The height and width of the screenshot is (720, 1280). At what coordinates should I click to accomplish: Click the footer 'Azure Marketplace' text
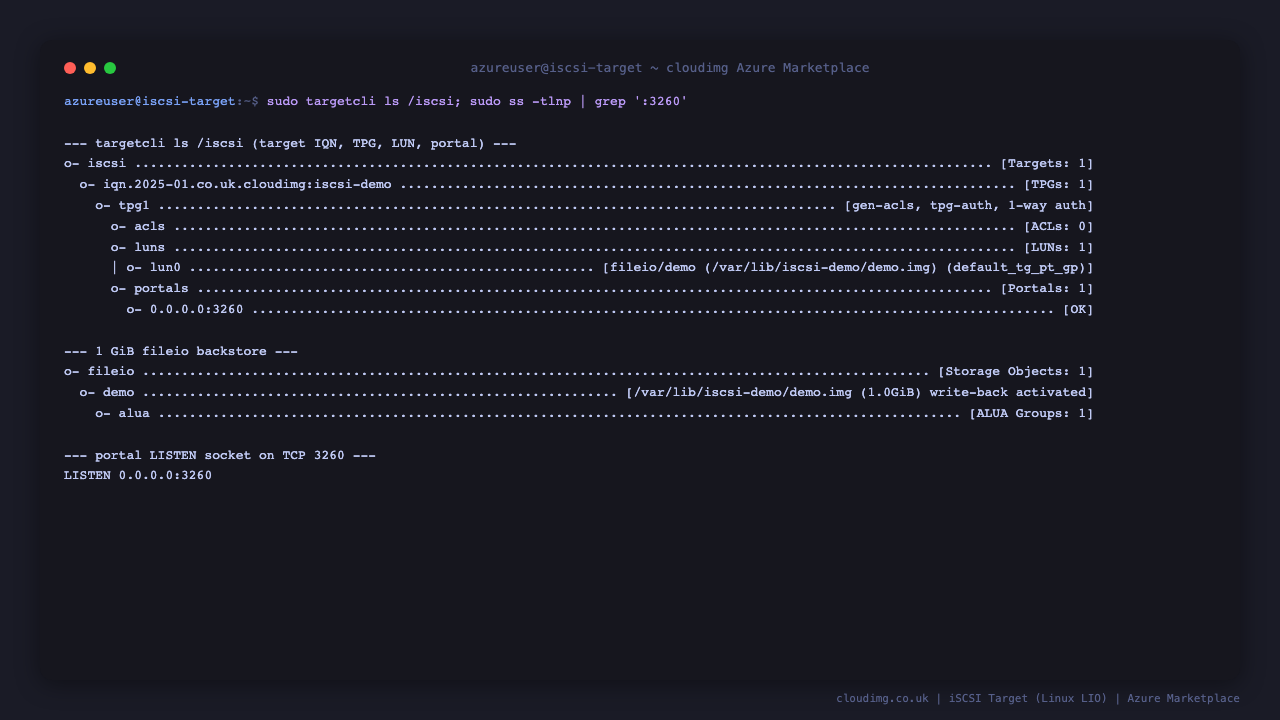pyautogui.click(x=1183, y=698)
